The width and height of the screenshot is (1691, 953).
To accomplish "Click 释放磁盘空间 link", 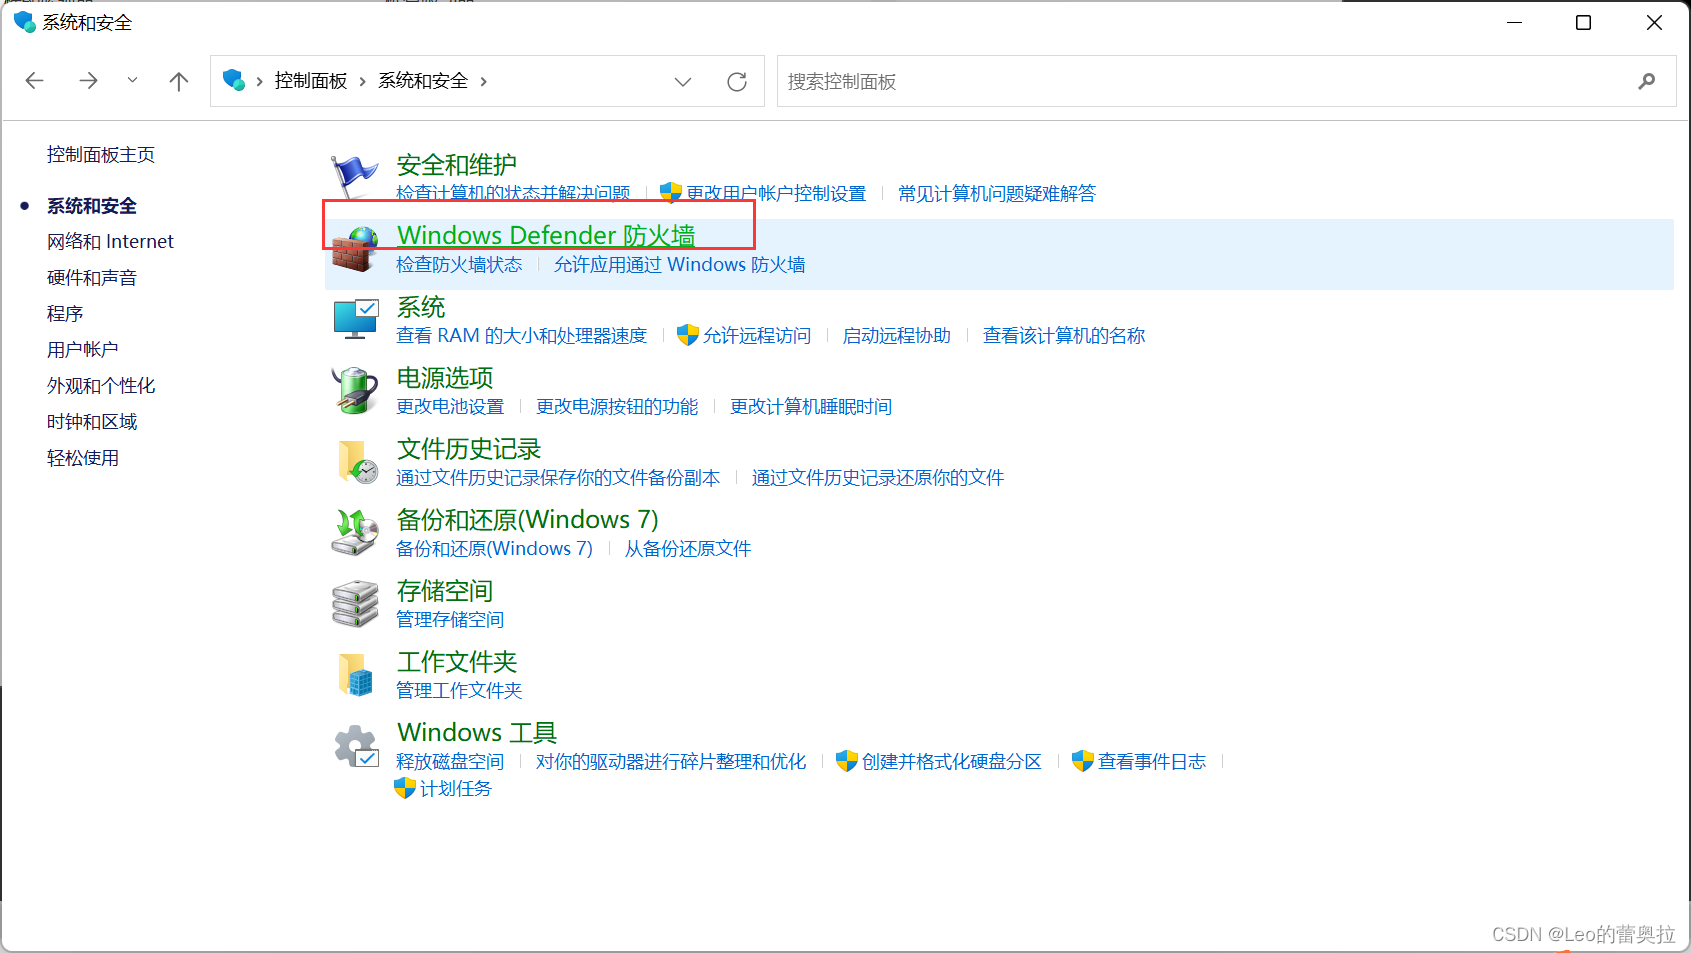I will click(x=450, y=761).
